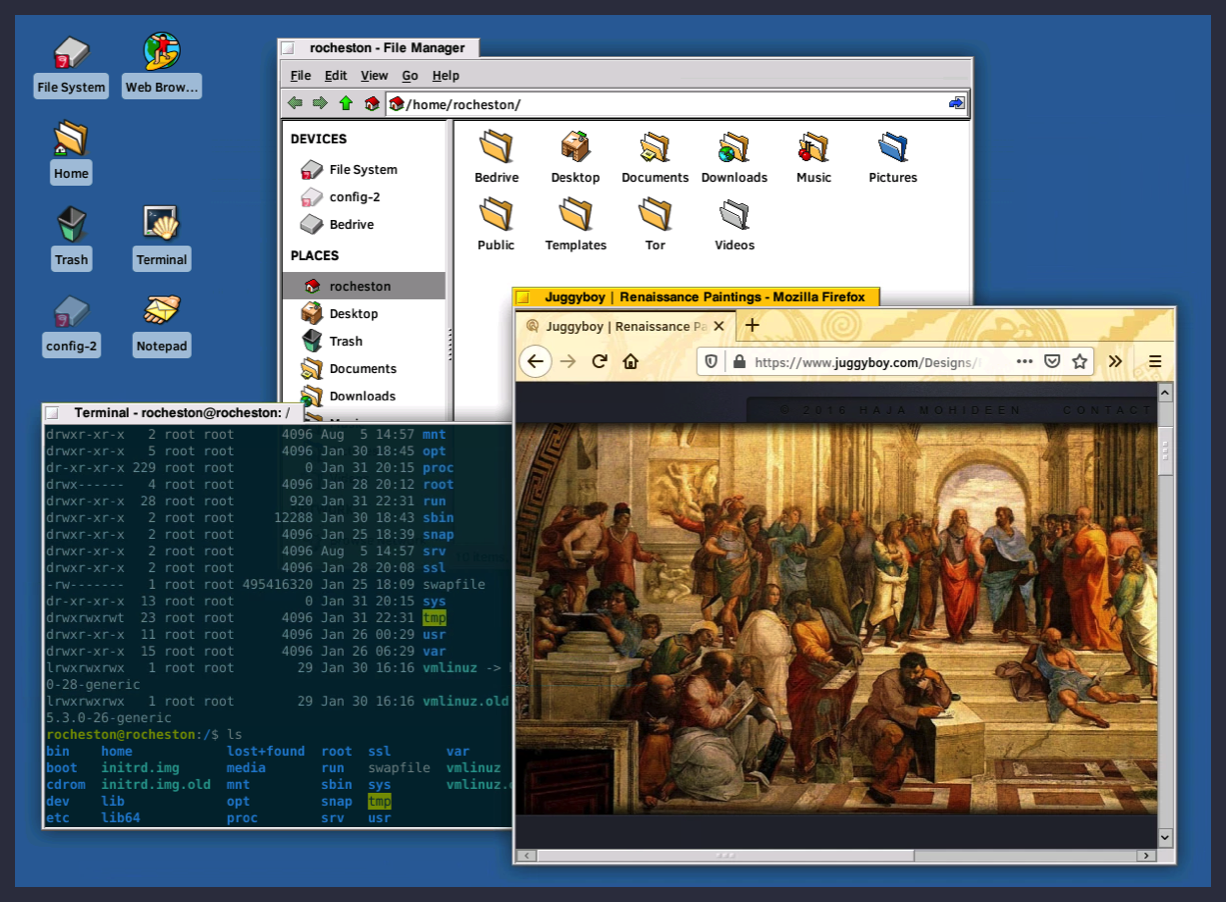Select the Music folder in File Manager
The height and width of the screenshot is (902, 1226).
point(813,158)
